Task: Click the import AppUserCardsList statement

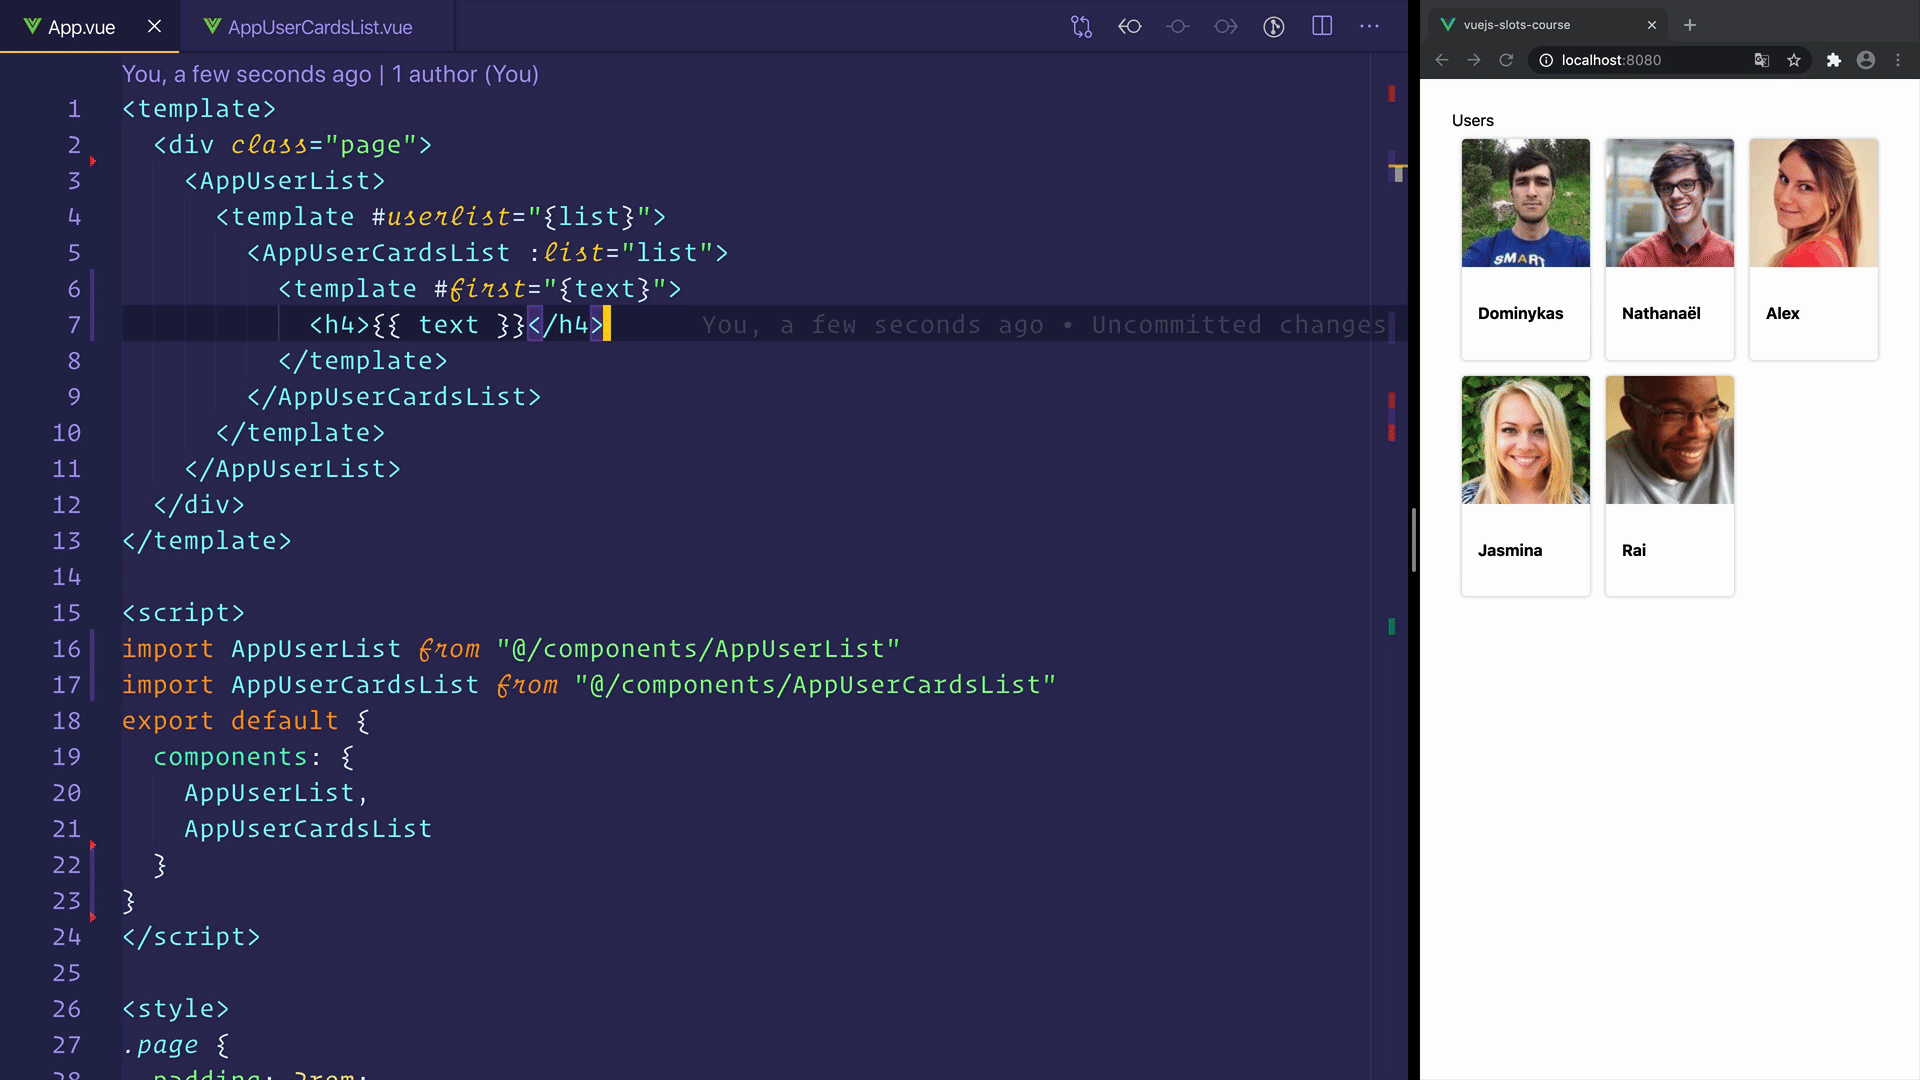Action: 589,685
